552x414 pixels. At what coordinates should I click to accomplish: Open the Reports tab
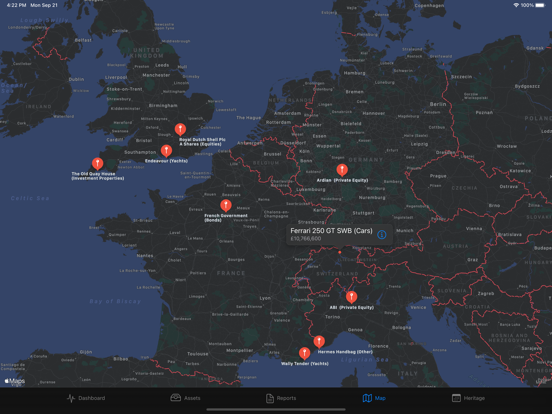[281, 398]
